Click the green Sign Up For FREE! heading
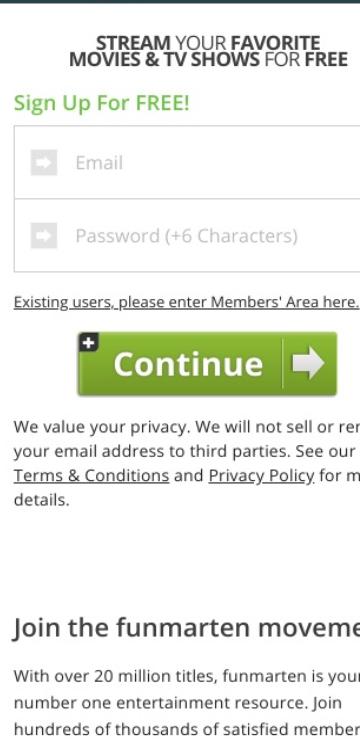360x740 pixels. coord(101,102)
